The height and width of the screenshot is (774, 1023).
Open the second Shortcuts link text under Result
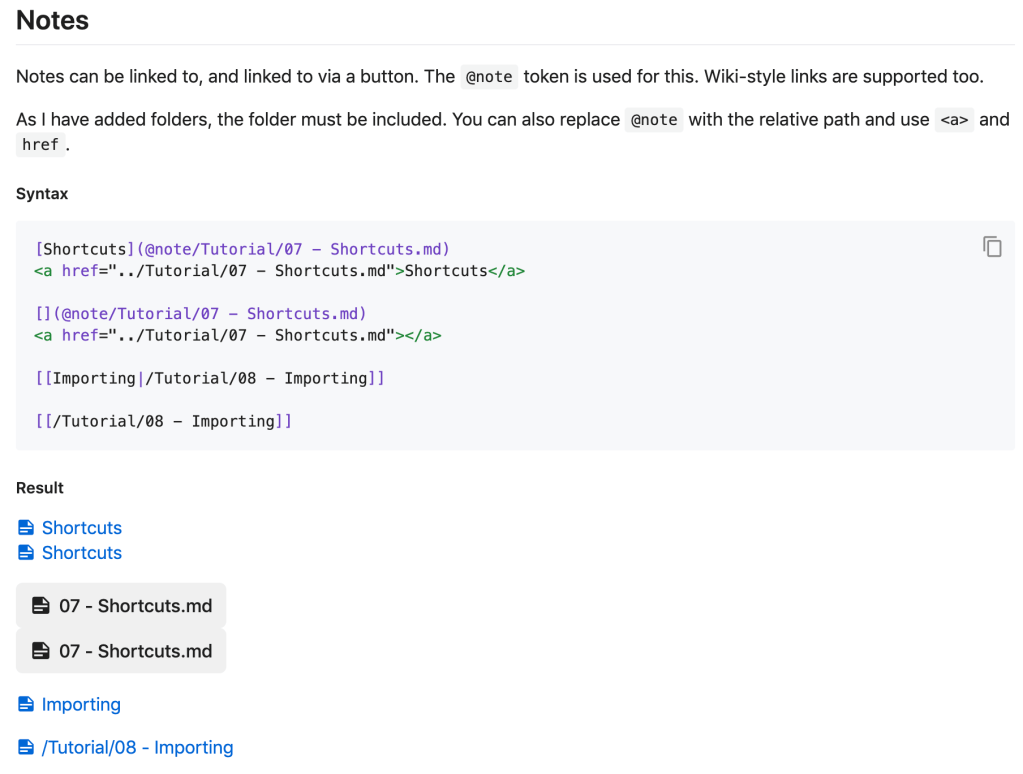click(81, 553)
